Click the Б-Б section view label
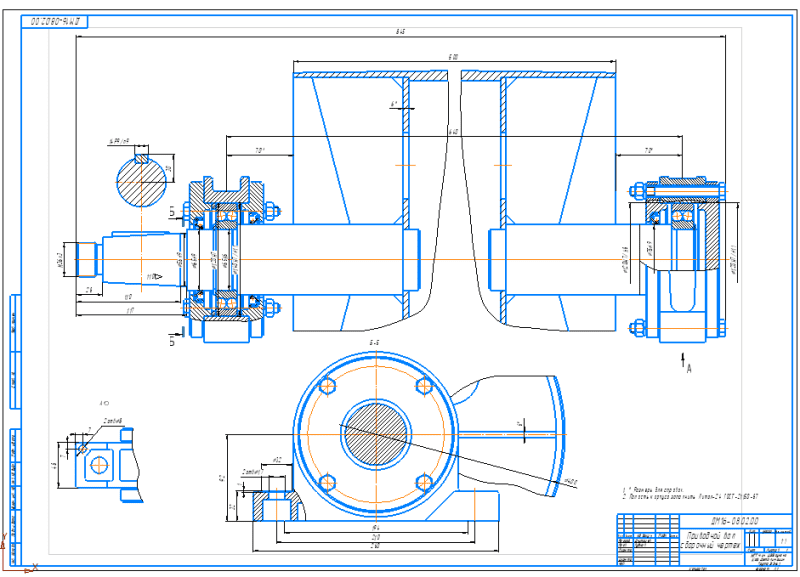The image size is (800, 577). 374,343
